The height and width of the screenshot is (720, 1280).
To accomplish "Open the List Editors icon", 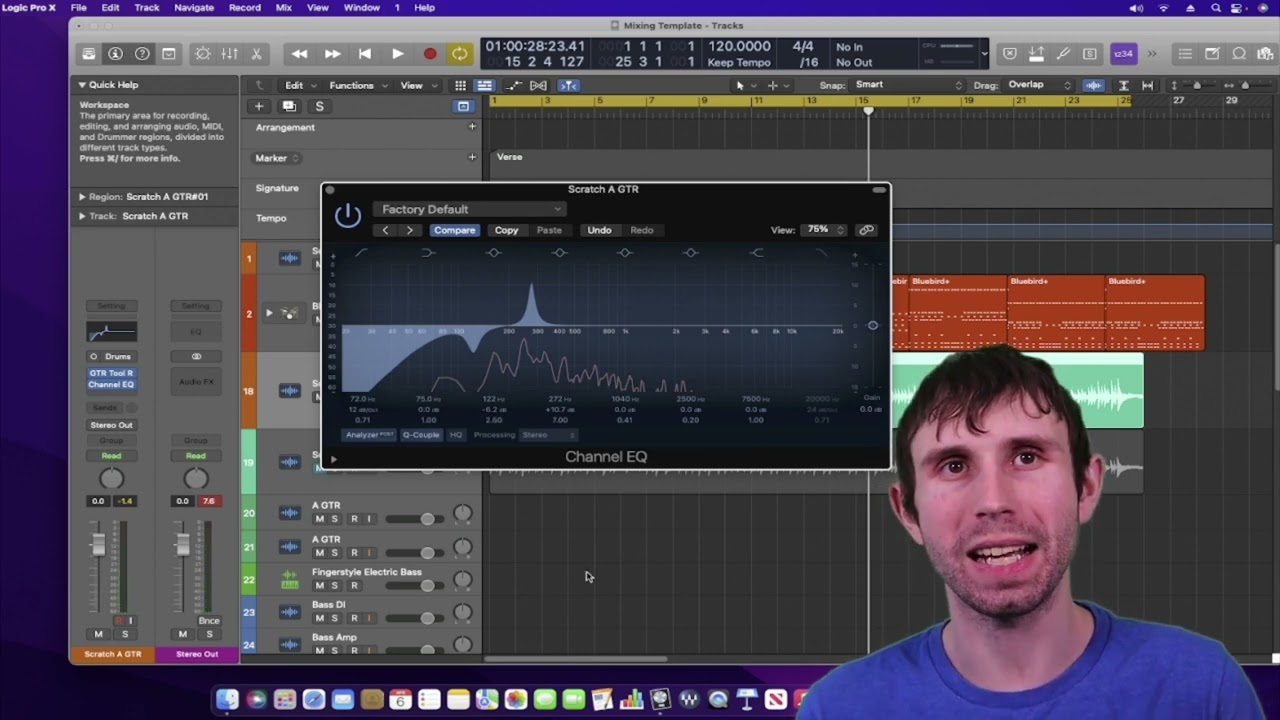I will click(1185, 54).
